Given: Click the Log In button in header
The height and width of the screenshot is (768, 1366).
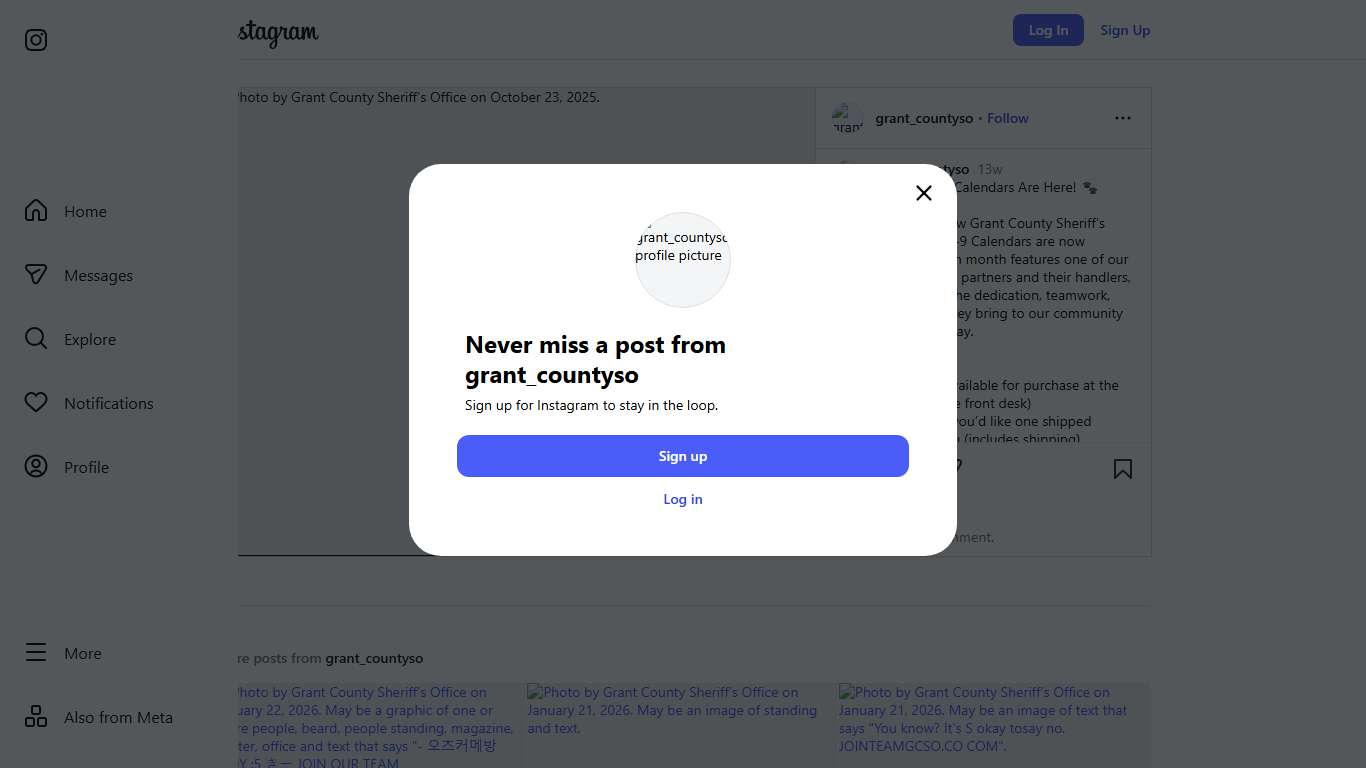Looking at the screenshot, I should [x=1048, y=30].
